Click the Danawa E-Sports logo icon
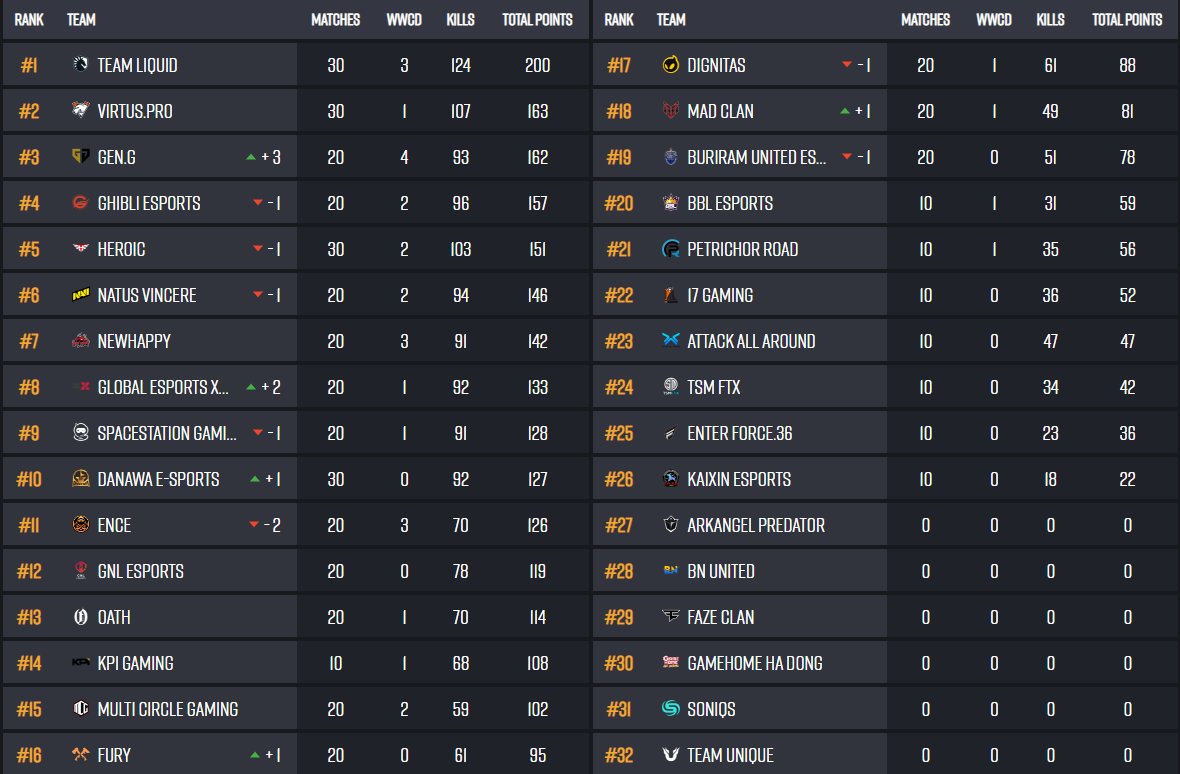1180x774 pixels. [x=81, y=478]
